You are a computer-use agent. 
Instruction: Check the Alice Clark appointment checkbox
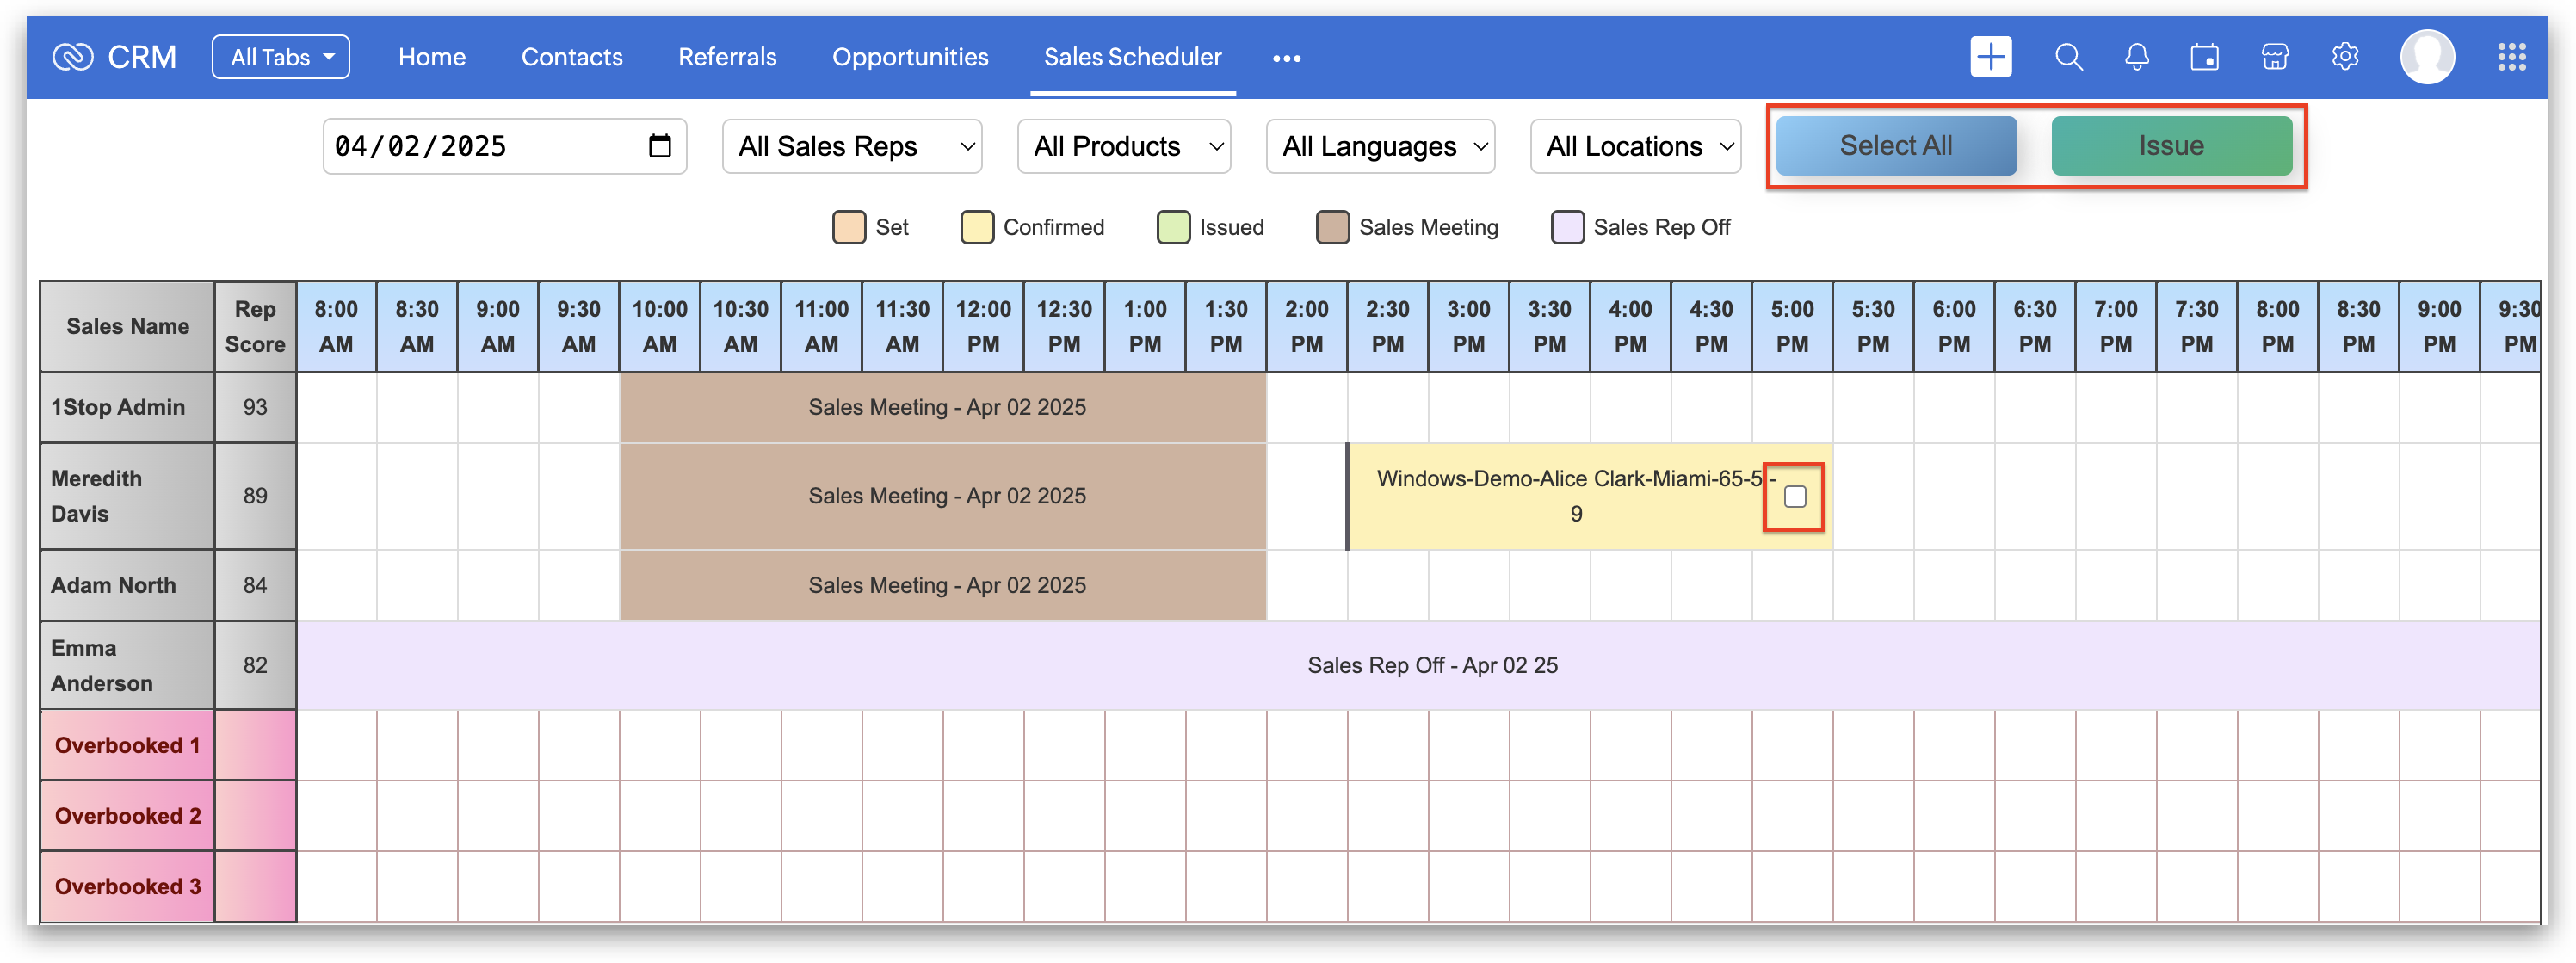point(1795,497)
